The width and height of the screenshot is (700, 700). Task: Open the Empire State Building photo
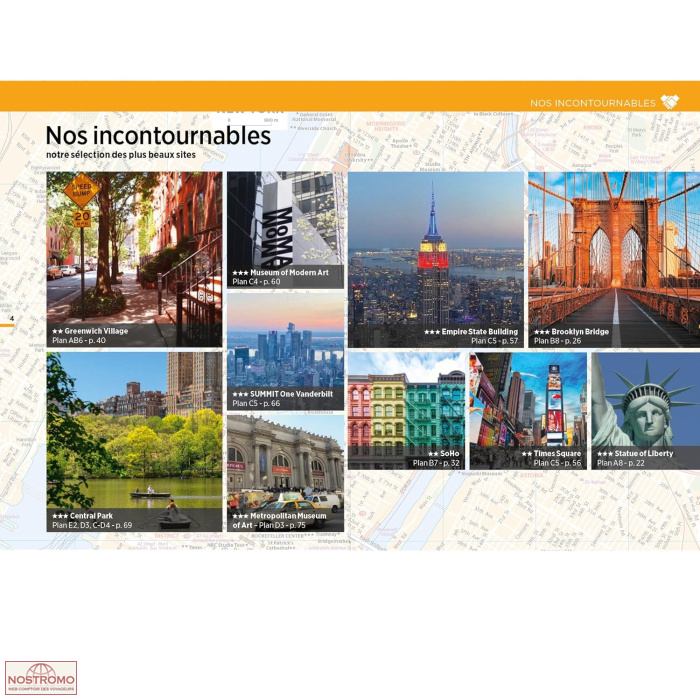click(x=436, y=259)
